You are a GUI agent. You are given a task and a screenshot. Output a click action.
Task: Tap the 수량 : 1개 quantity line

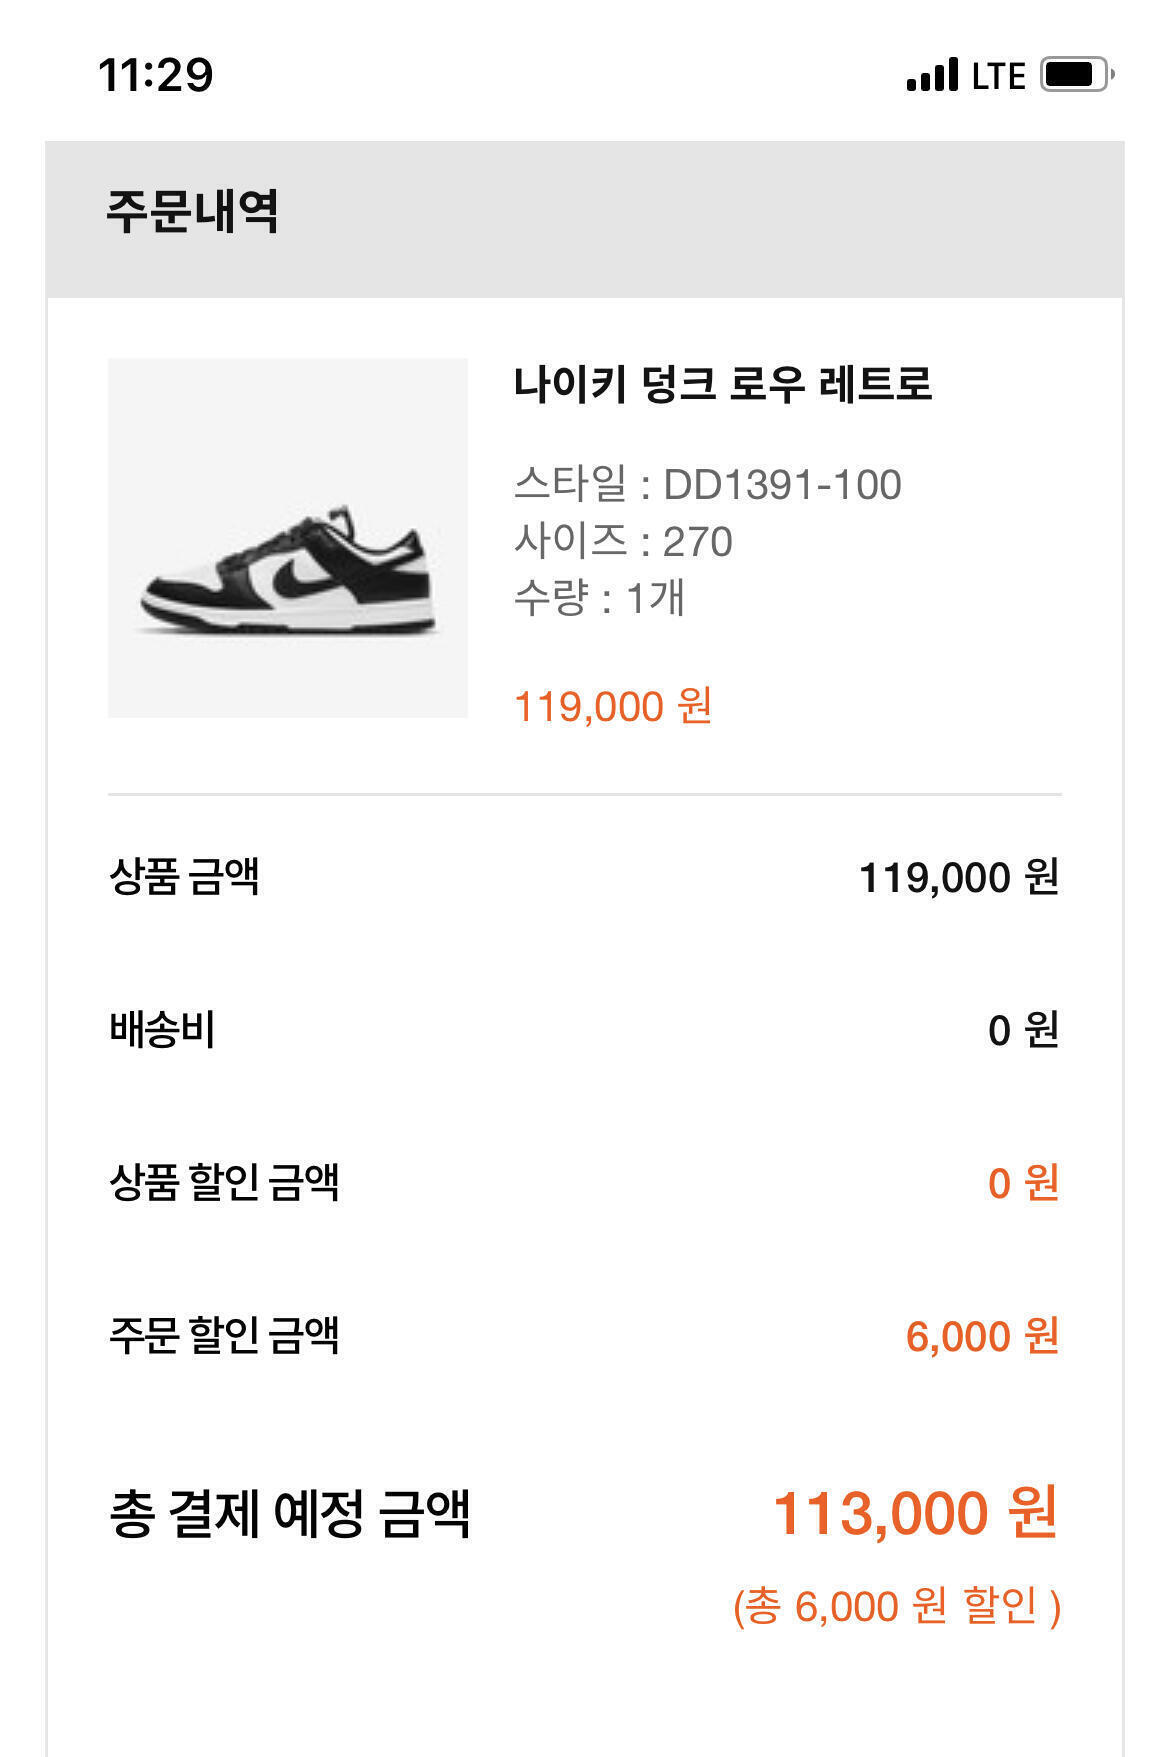pyautogui.click(x=599, y=598)
